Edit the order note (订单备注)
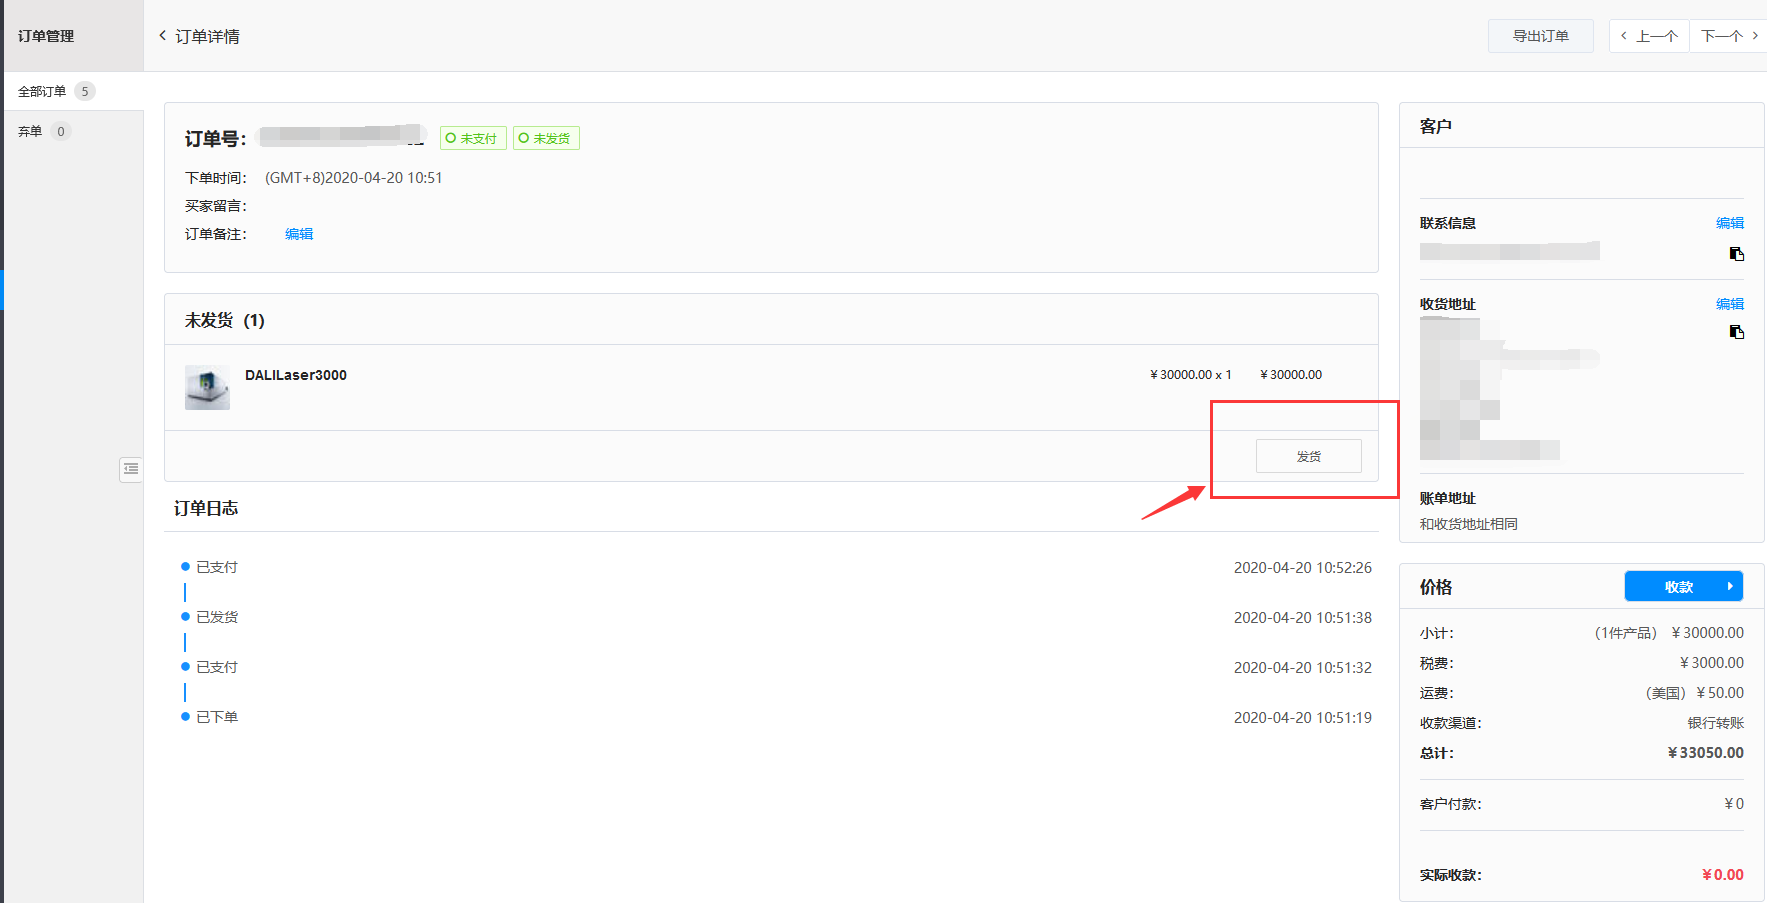Viewport: 1767px width, 903px height. [299, 234]
